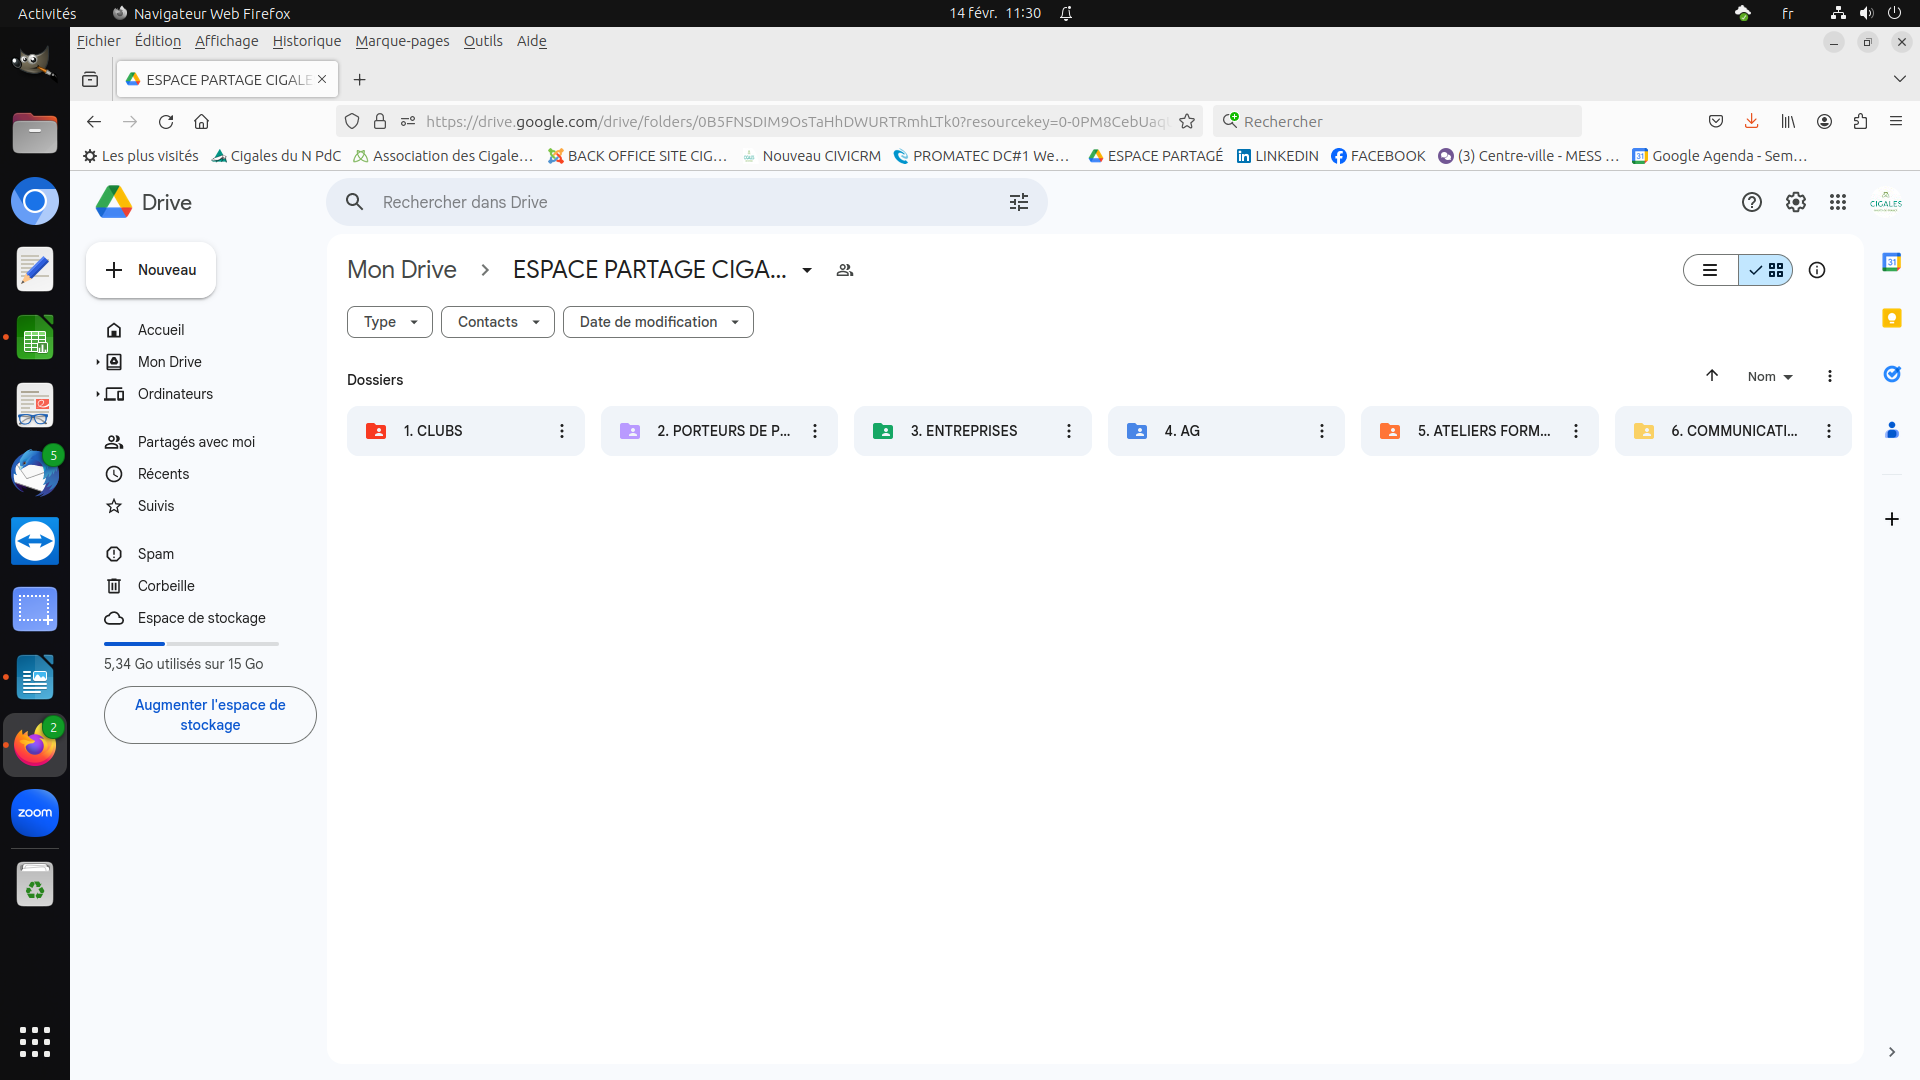The width and height of the screenshot is (1920, 1080).
Task: Open Drive settings gear icon
Action: point(1795,202)
